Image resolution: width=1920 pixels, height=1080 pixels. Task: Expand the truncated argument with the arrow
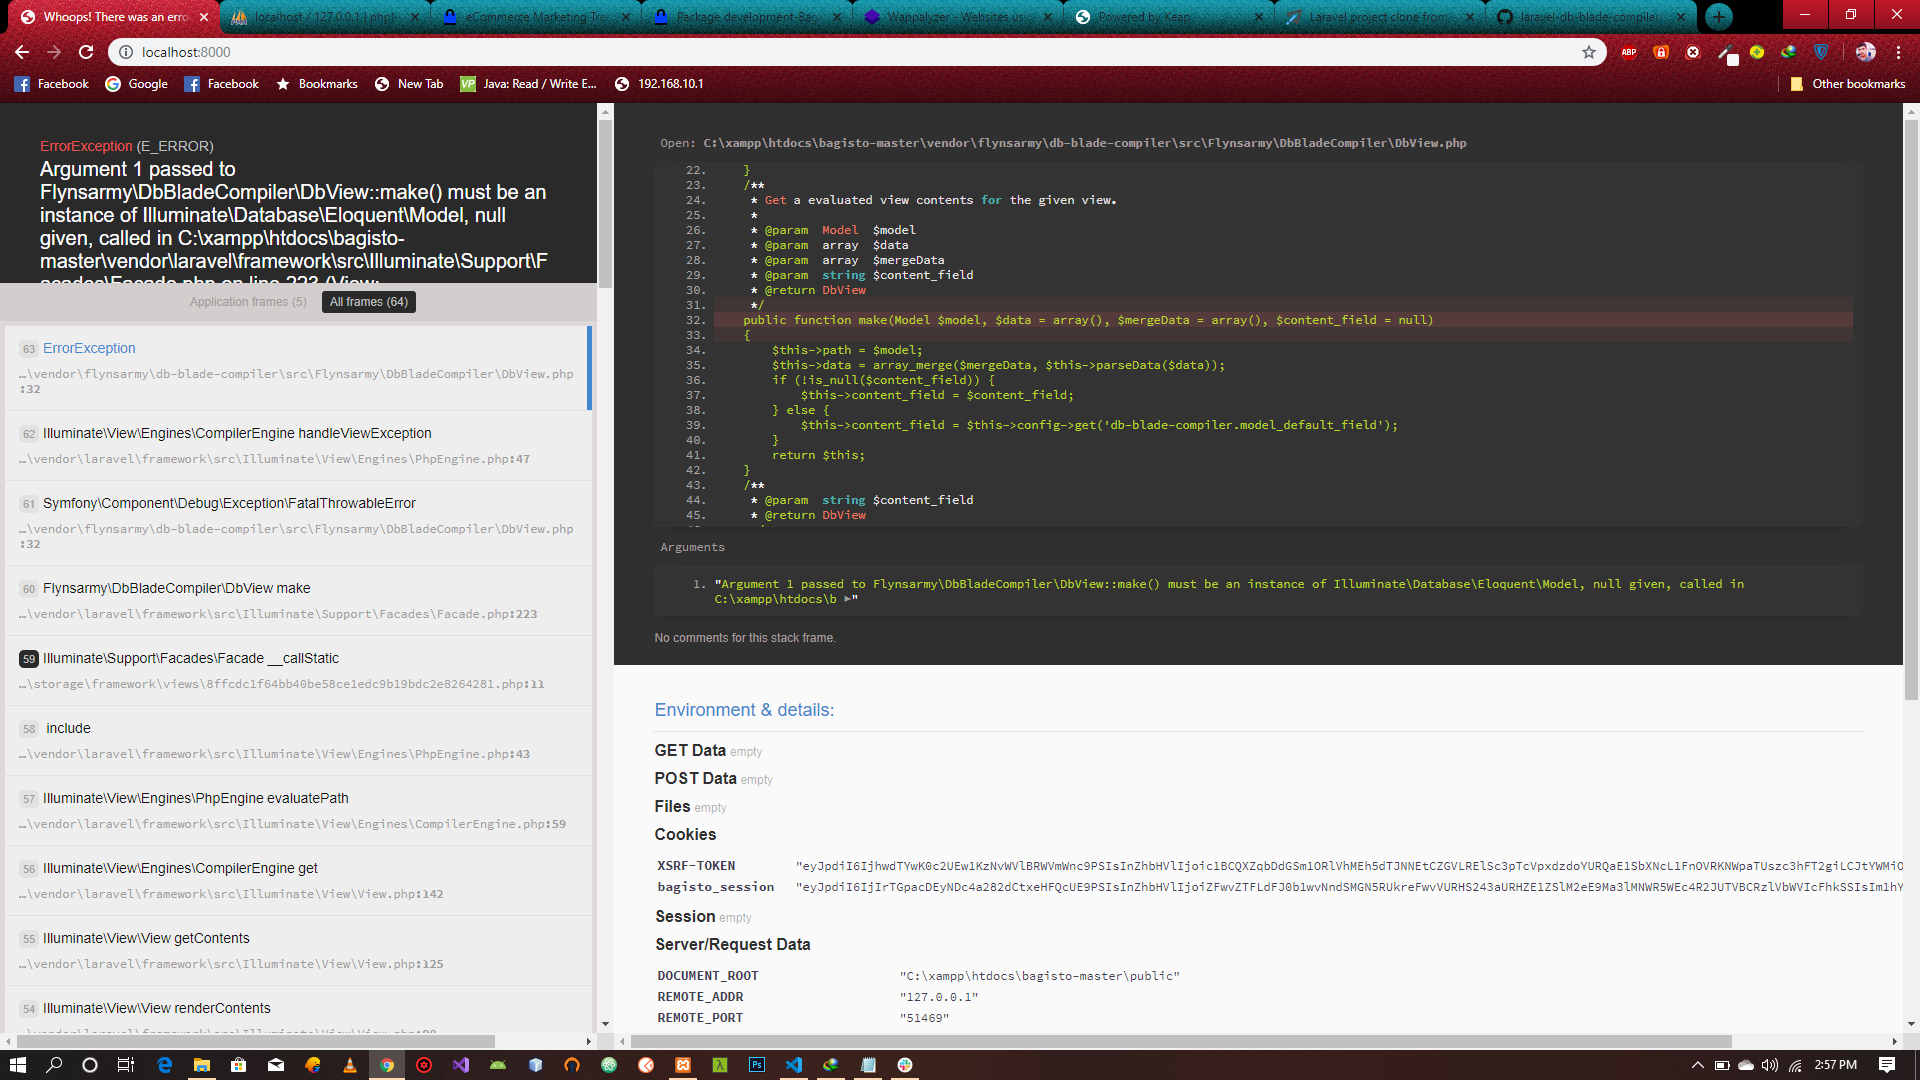847,599
